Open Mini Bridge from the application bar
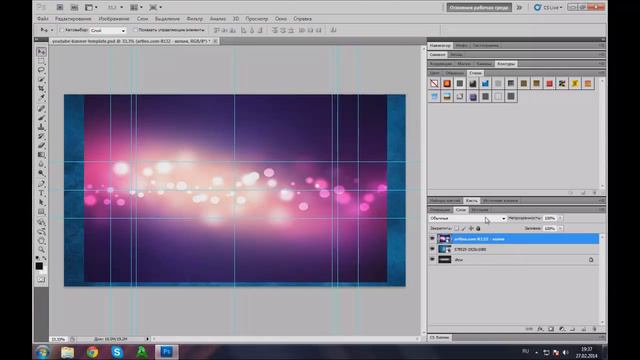The image size is (640, 360). pos(74,7)
